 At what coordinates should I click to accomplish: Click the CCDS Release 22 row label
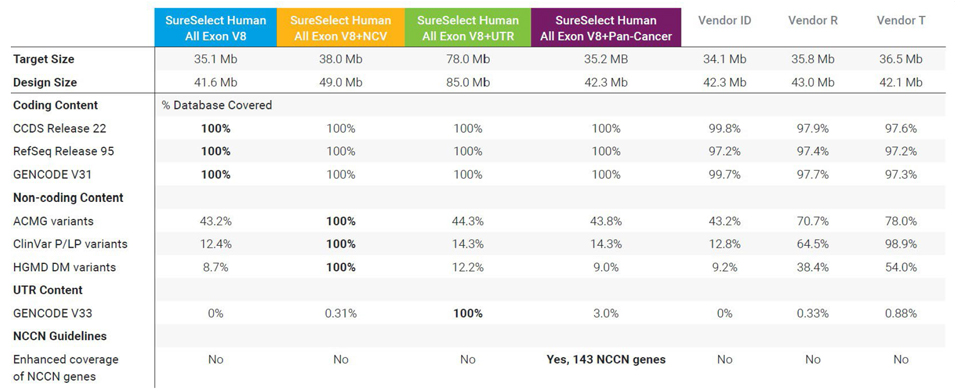click(x=59, y=129)
